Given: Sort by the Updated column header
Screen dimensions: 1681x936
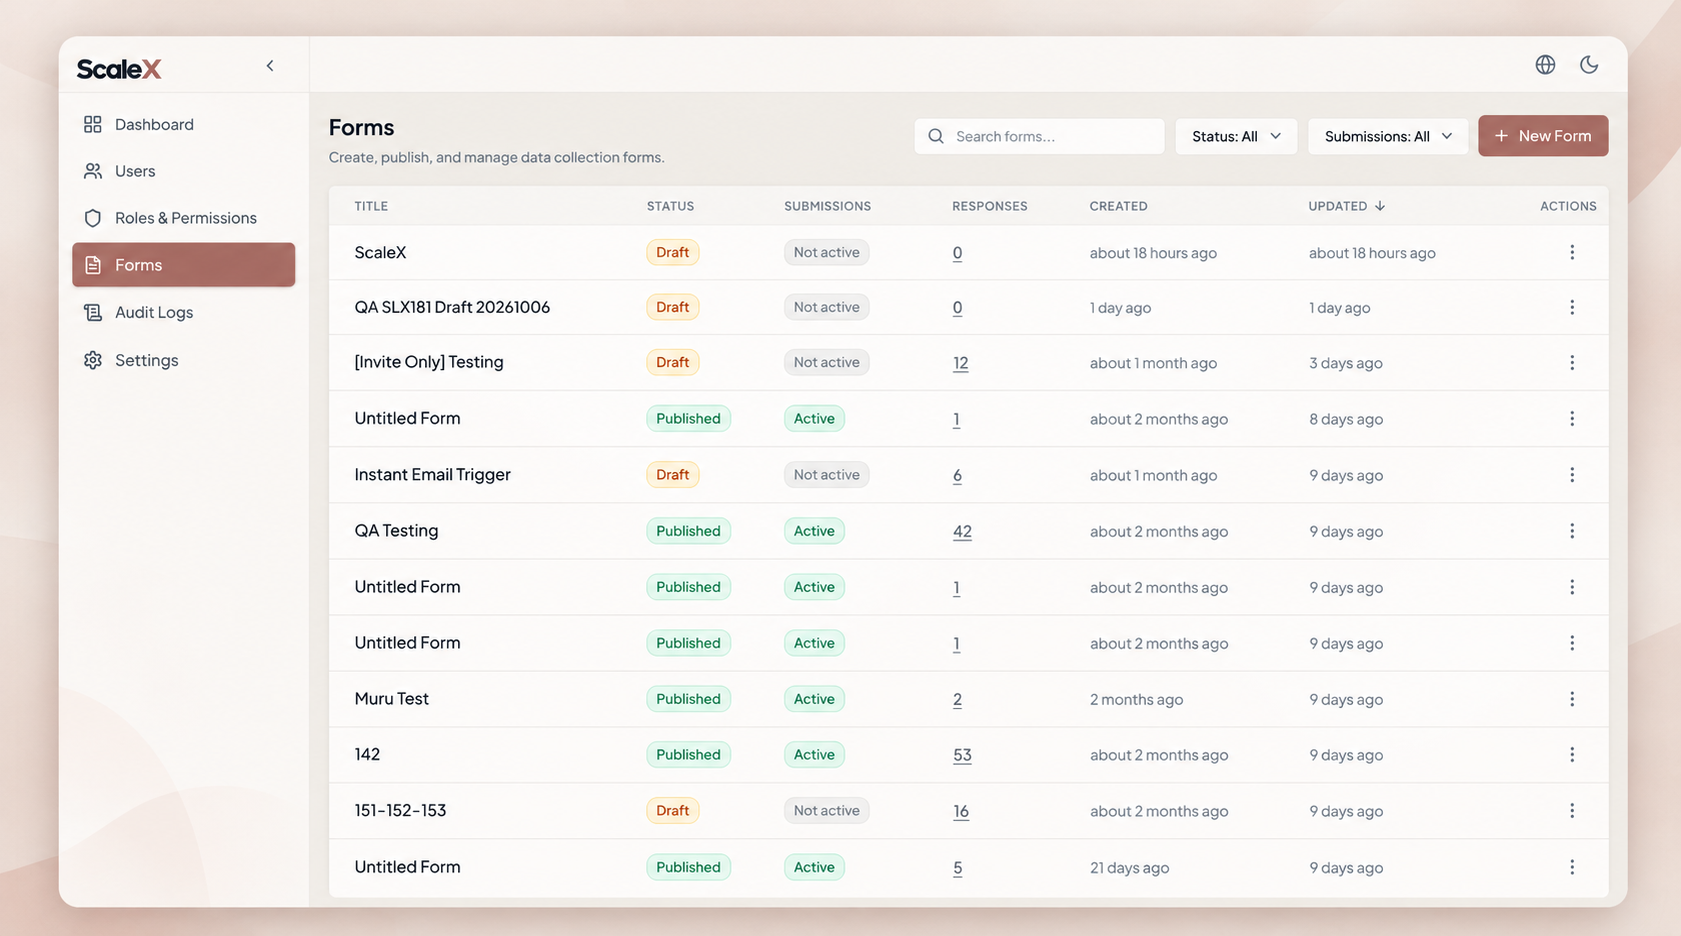Looking at the screenshot, I should coord(1346,206).
